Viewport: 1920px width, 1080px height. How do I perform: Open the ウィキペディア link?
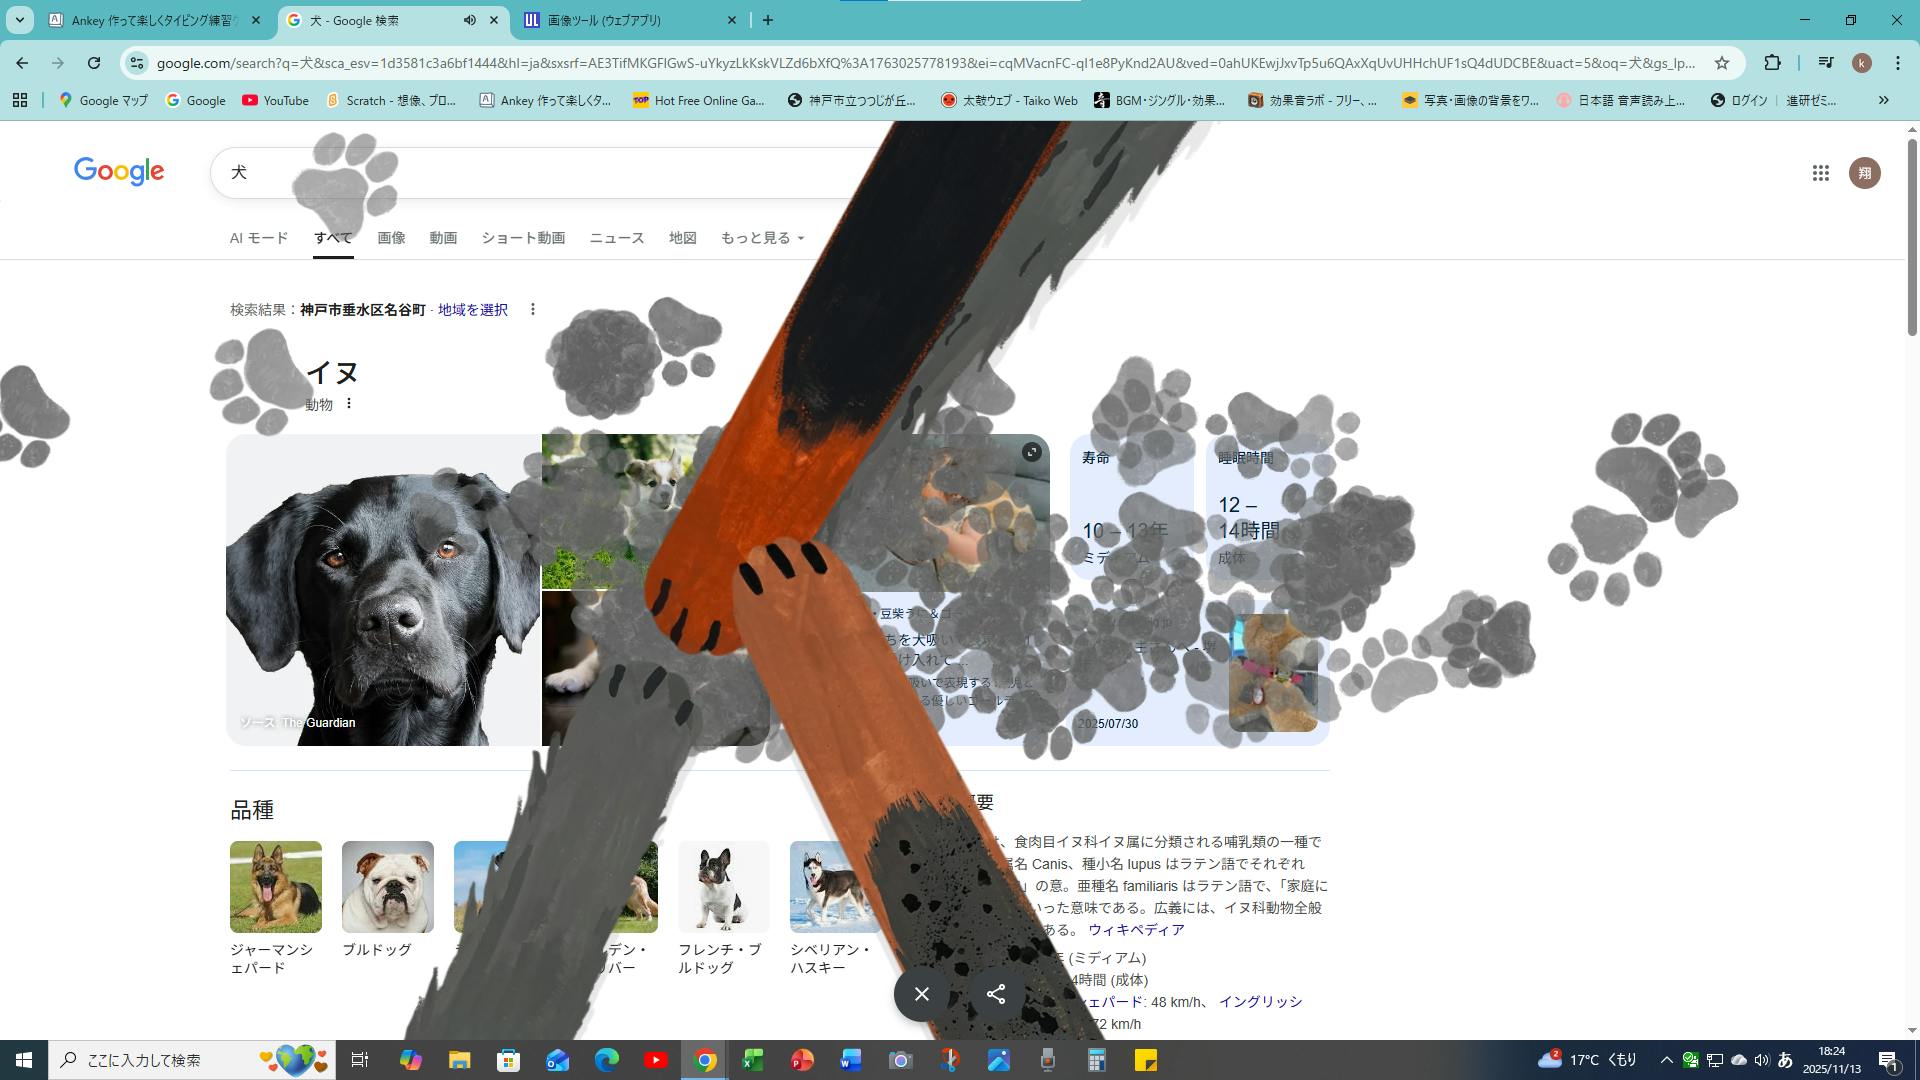click(1136, 930)
